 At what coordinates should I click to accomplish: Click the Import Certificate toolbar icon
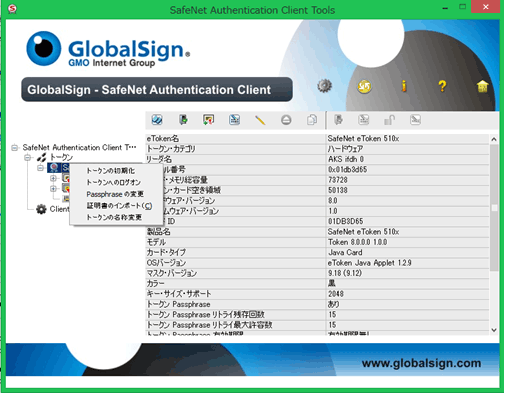(209, 120)
